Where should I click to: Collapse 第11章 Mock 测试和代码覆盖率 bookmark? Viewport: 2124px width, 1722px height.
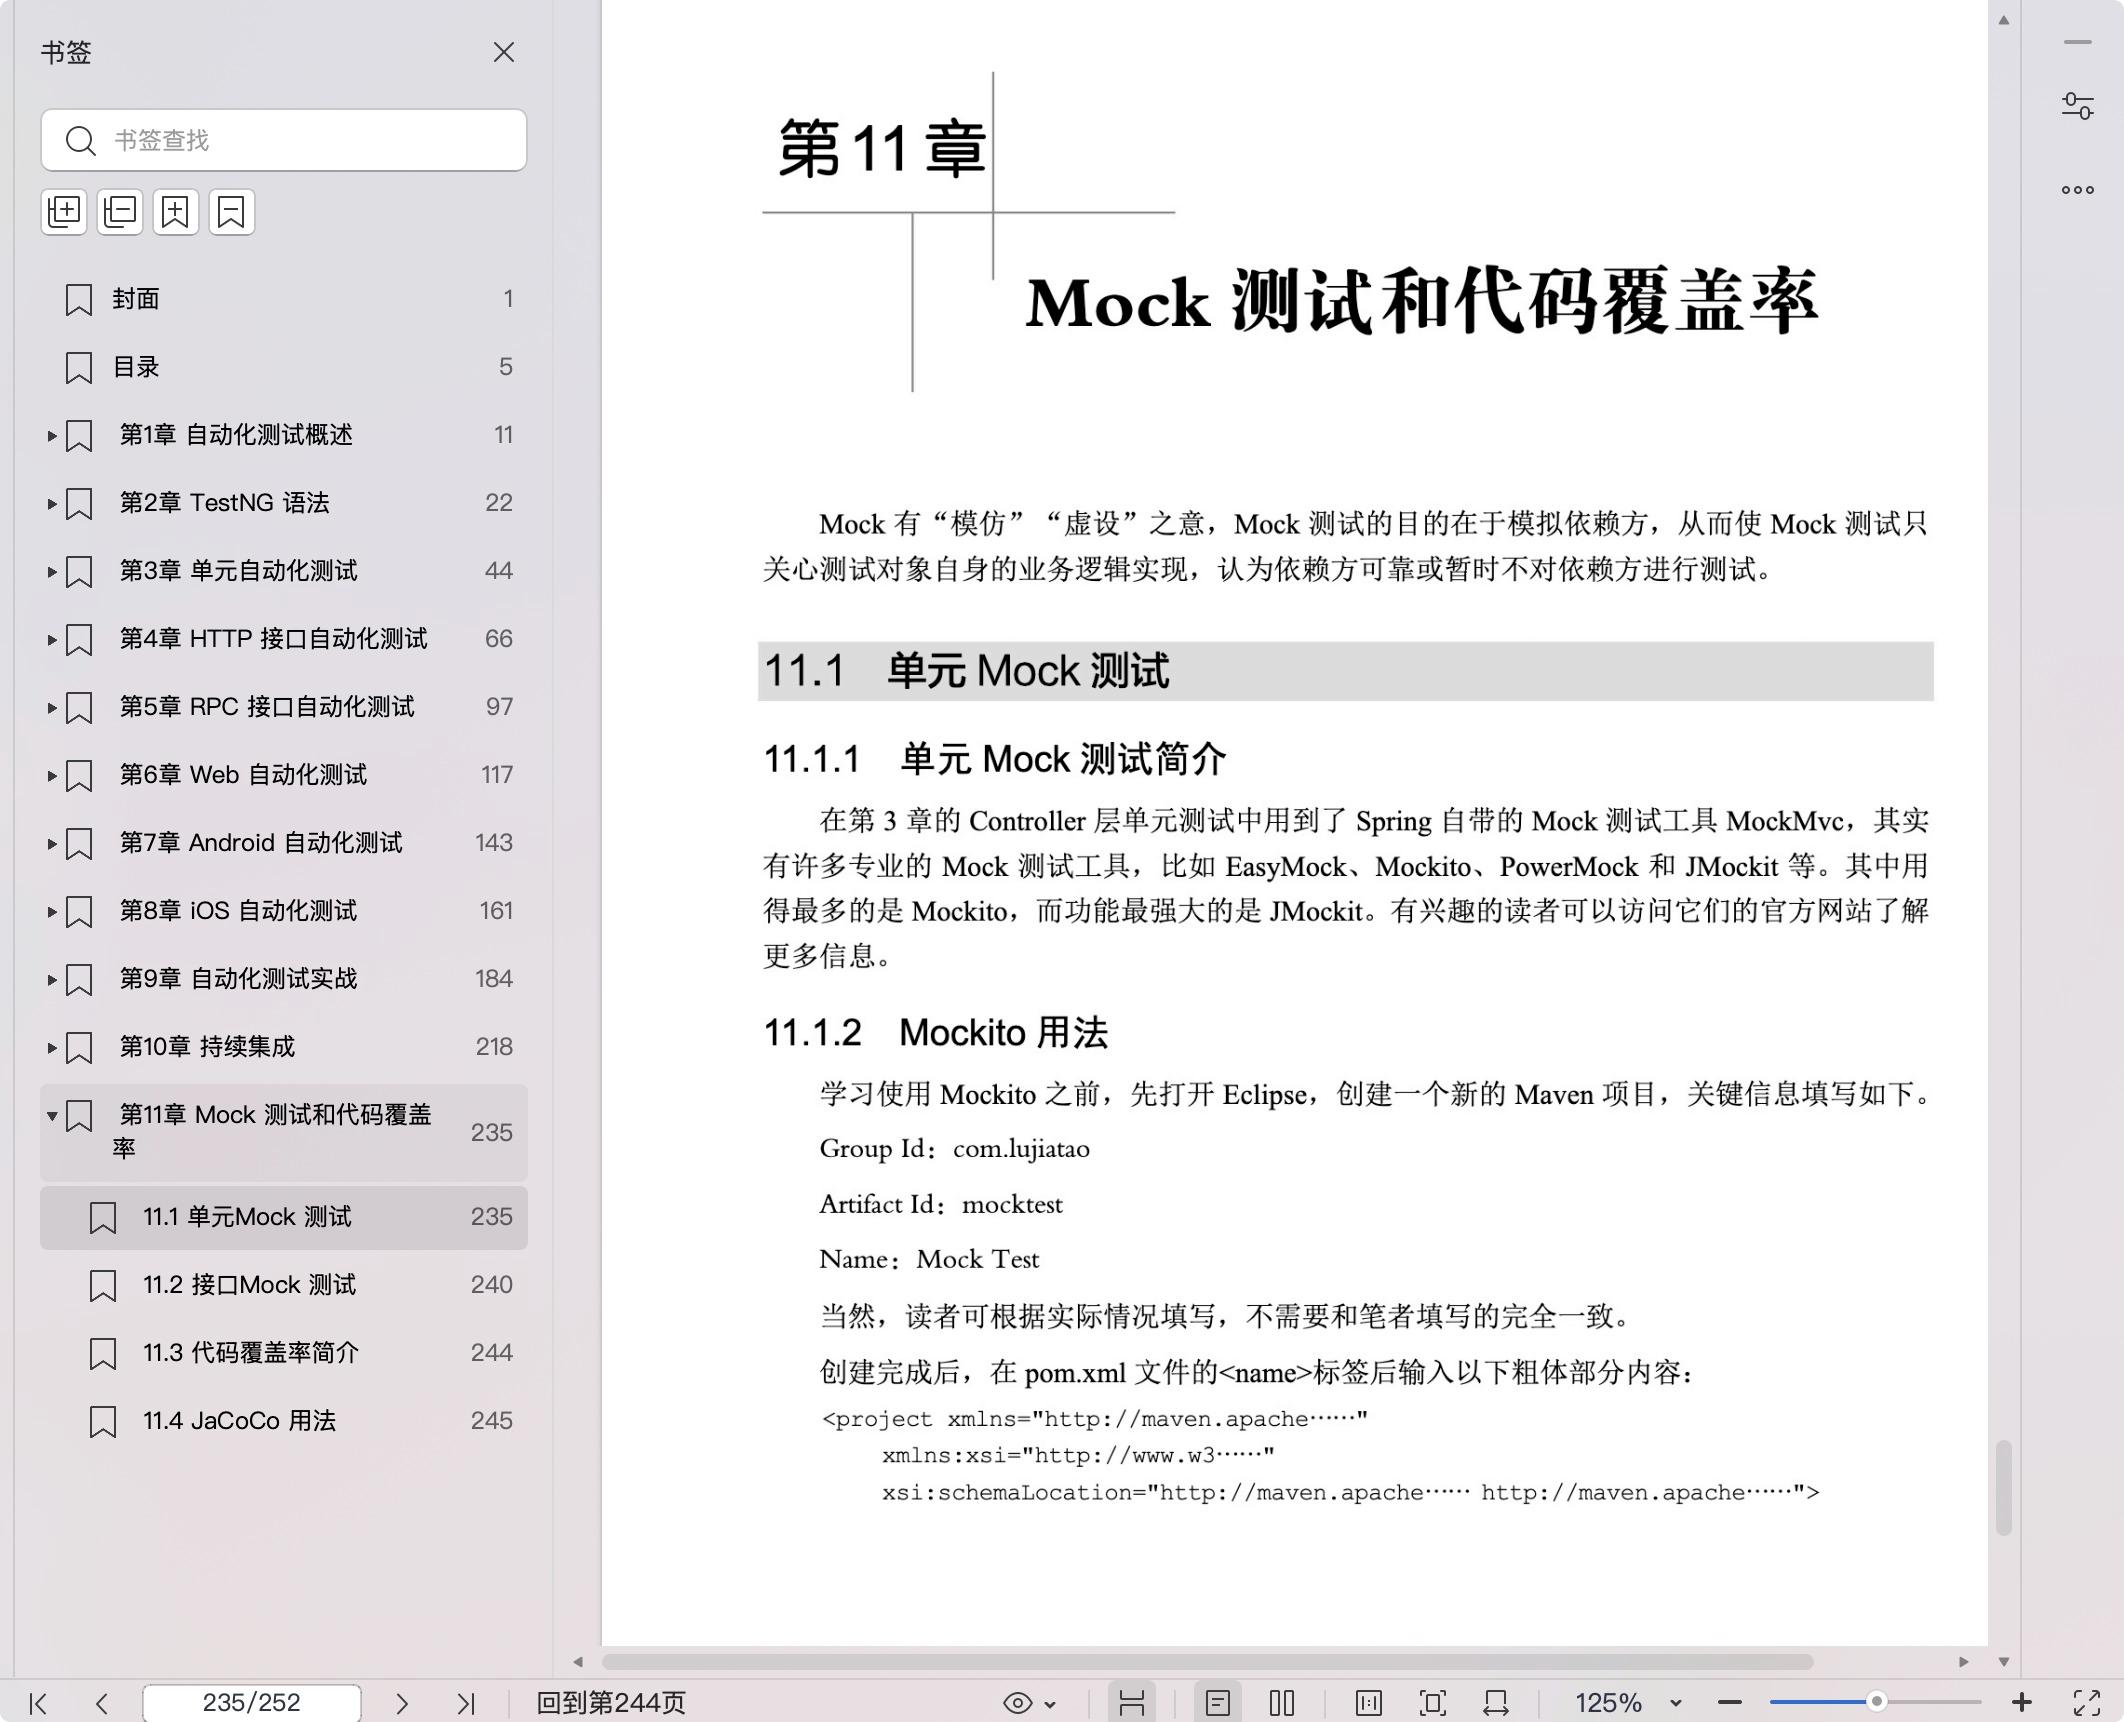52,1116
